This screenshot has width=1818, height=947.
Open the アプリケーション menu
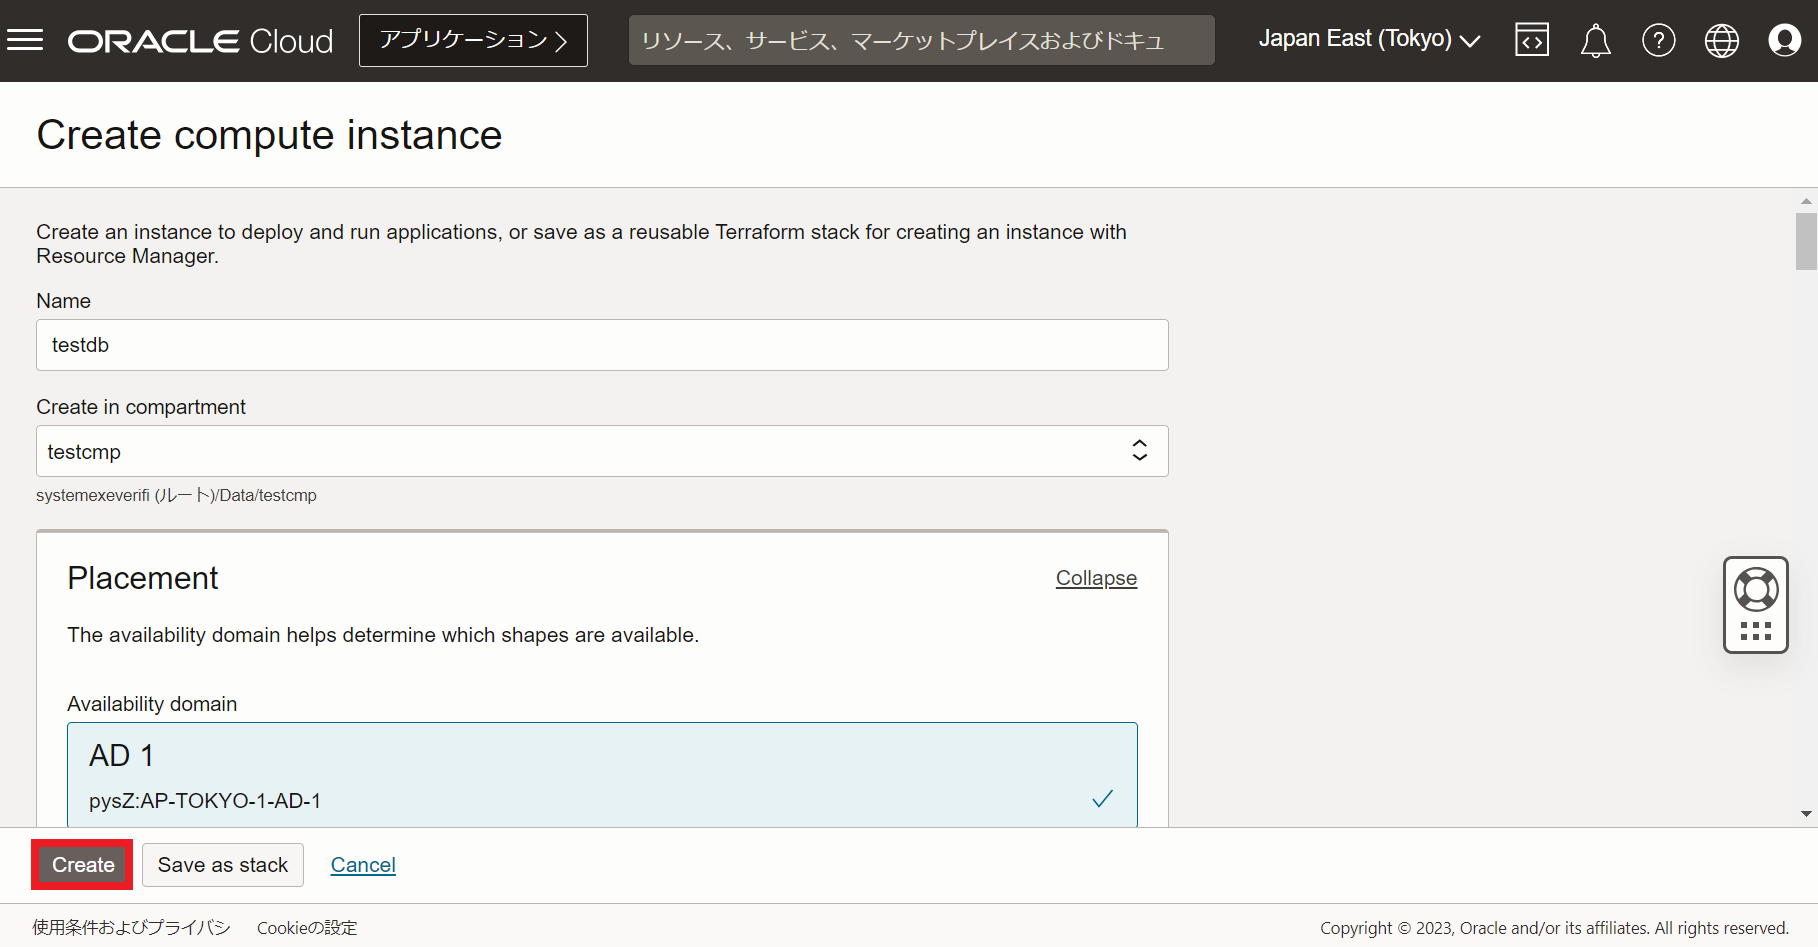(x=473, y=40)
